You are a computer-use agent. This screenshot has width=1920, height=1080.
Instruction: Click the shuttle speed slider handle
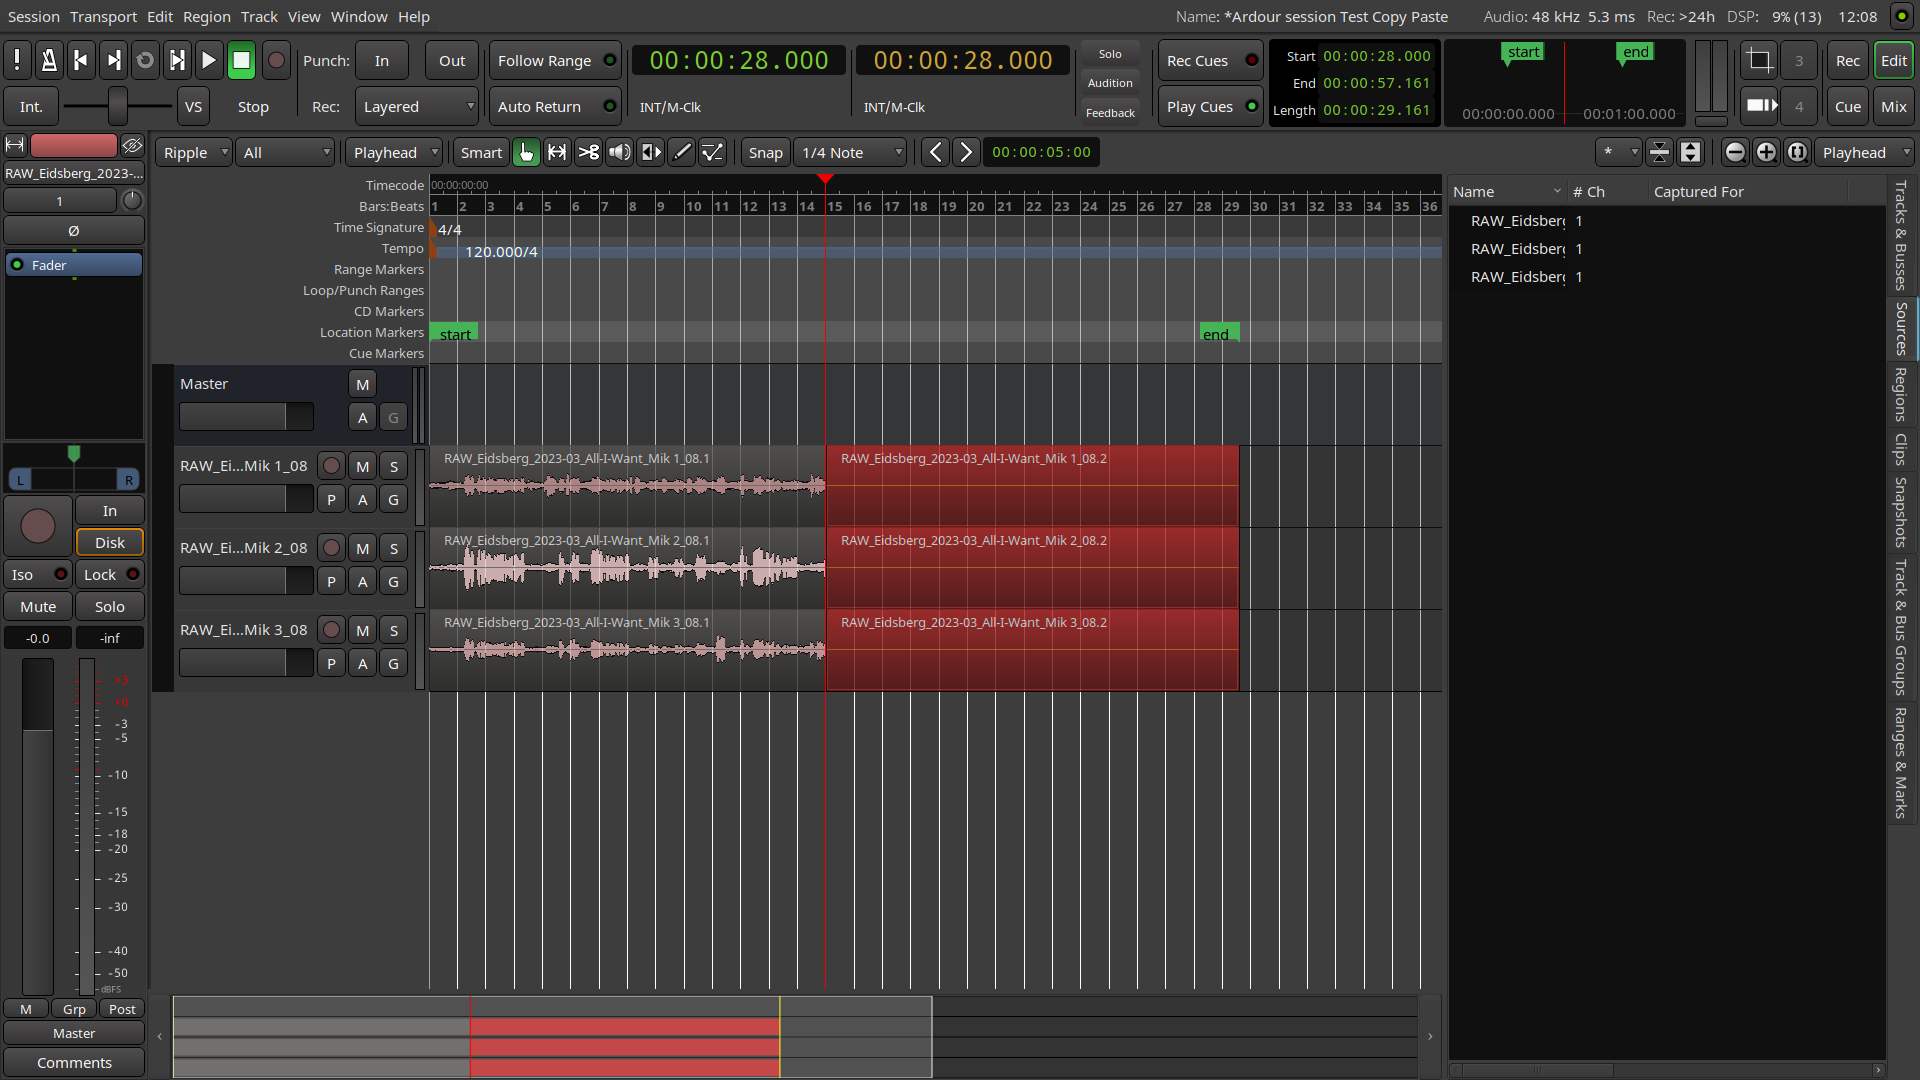pos(118,106)
